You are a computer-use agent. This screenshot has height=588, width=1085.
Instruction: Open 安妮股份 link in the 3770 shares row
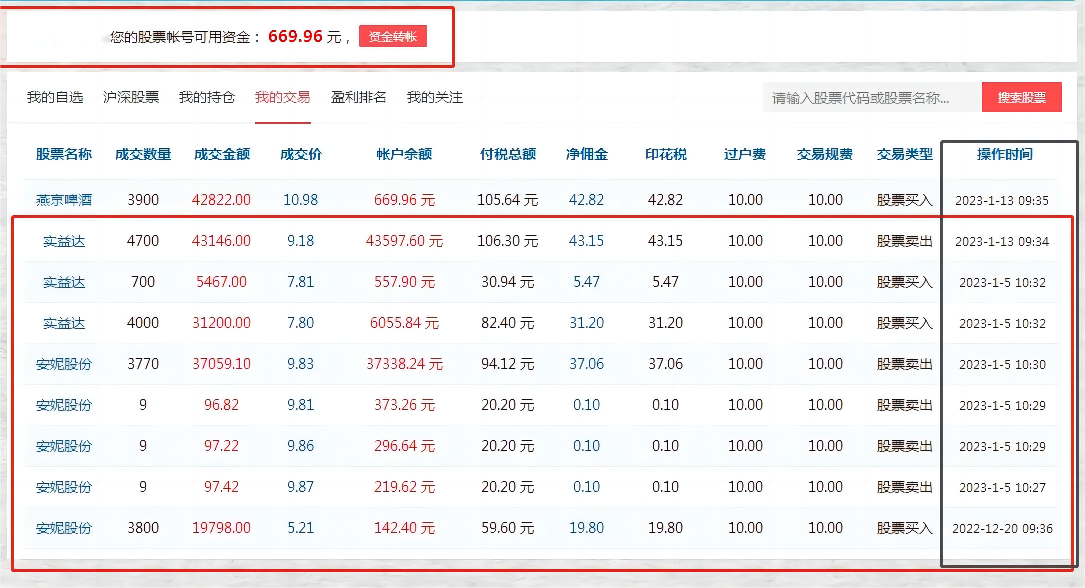point(64,364)
